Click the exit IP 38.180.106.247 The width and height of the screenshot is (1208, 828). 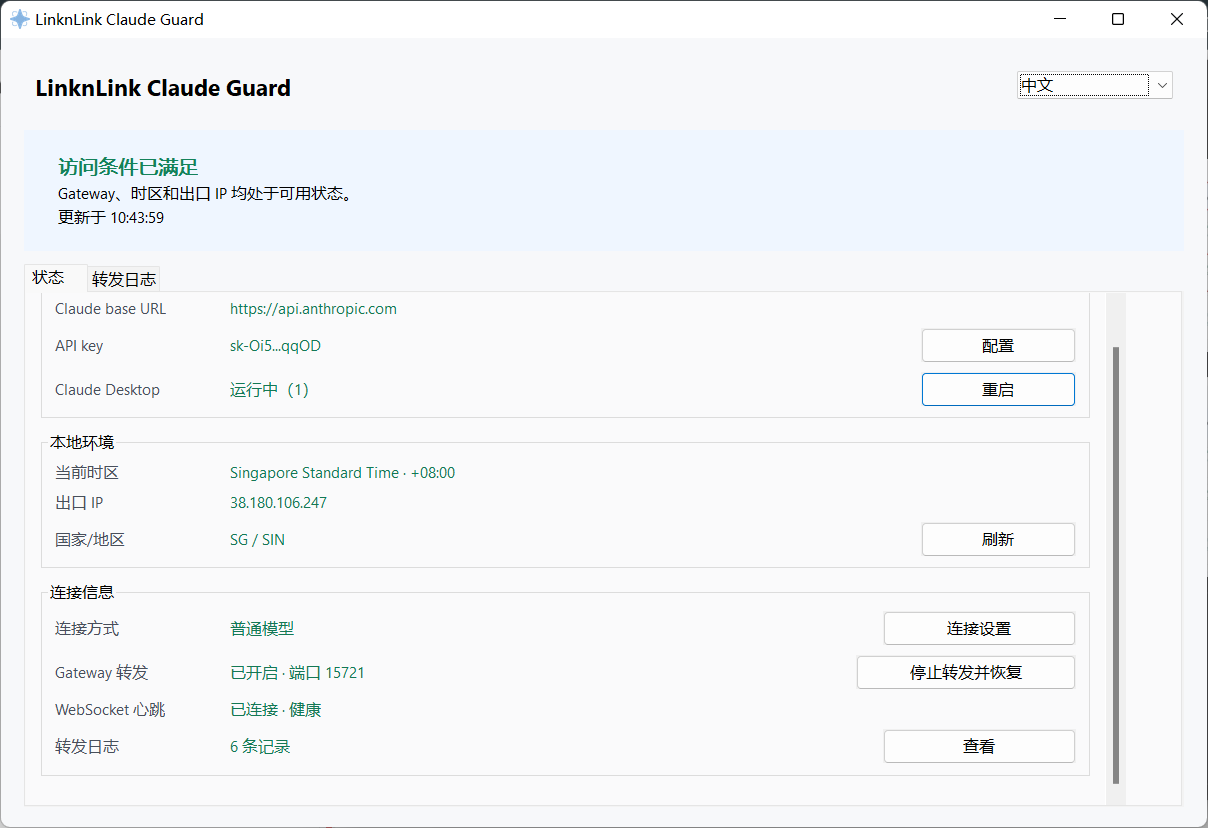coord(278,502)
